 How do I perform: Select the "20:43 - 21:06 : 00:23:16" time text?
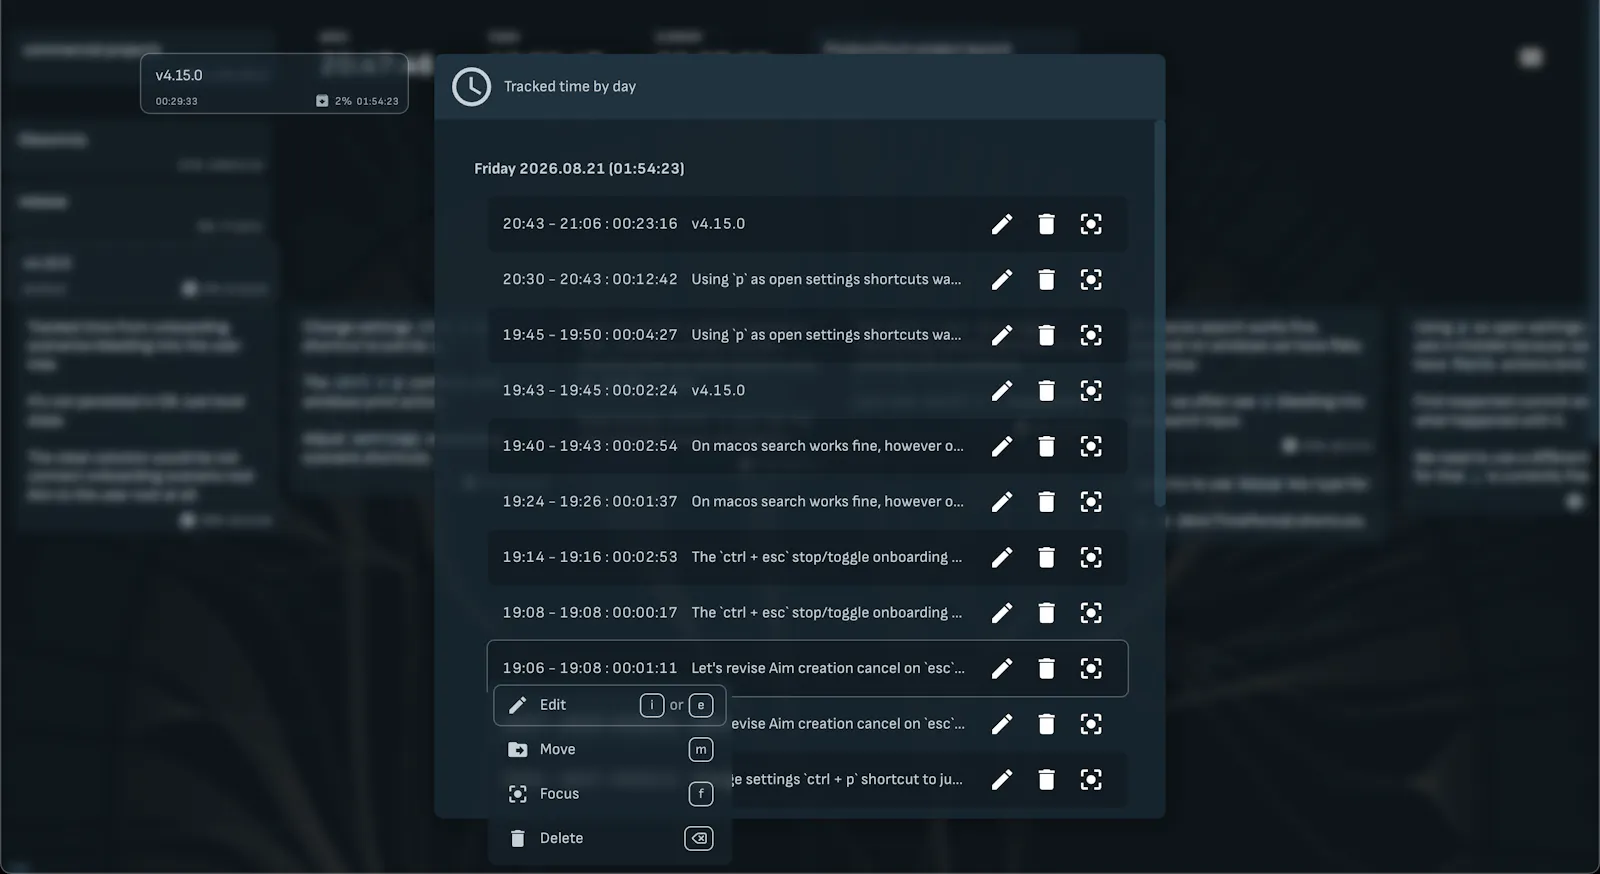[x=590, y=224]
